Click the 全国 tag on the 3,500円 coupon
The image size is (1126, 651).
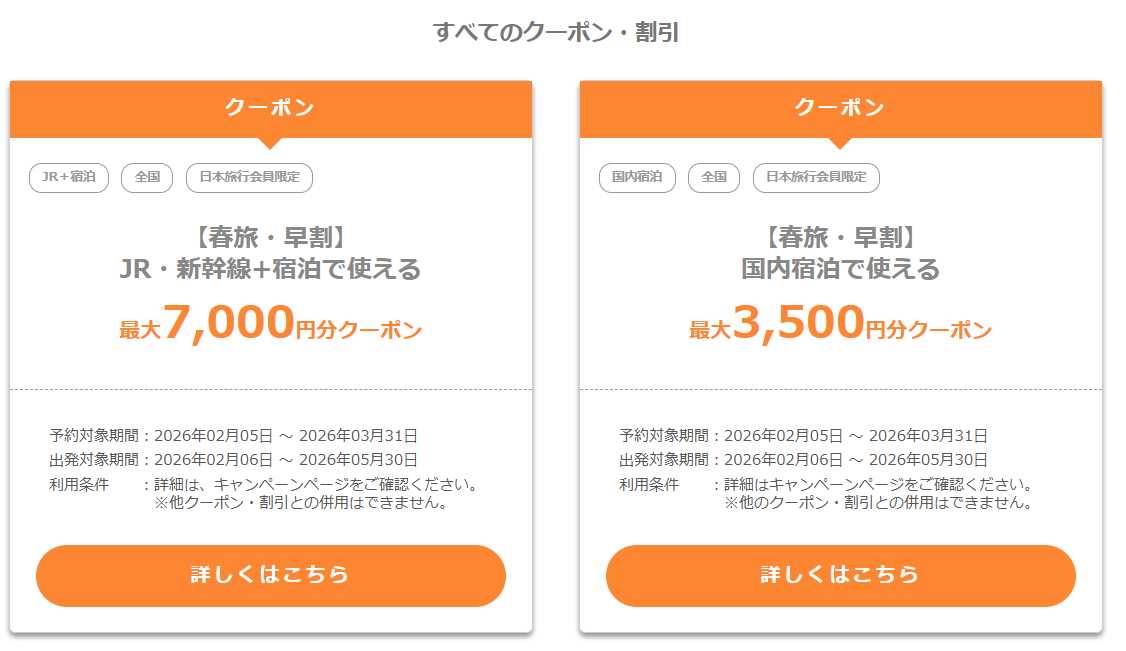click(714, 177)
